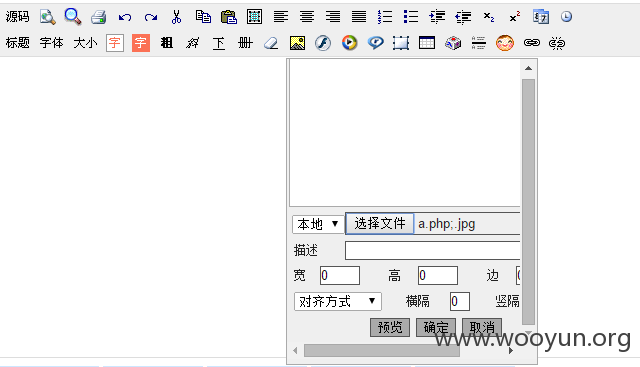Image resolution: width=640 pixels, height=367 pixels.
Task: Insert special character
Action: pyautogui.click(x=453, y=43)
